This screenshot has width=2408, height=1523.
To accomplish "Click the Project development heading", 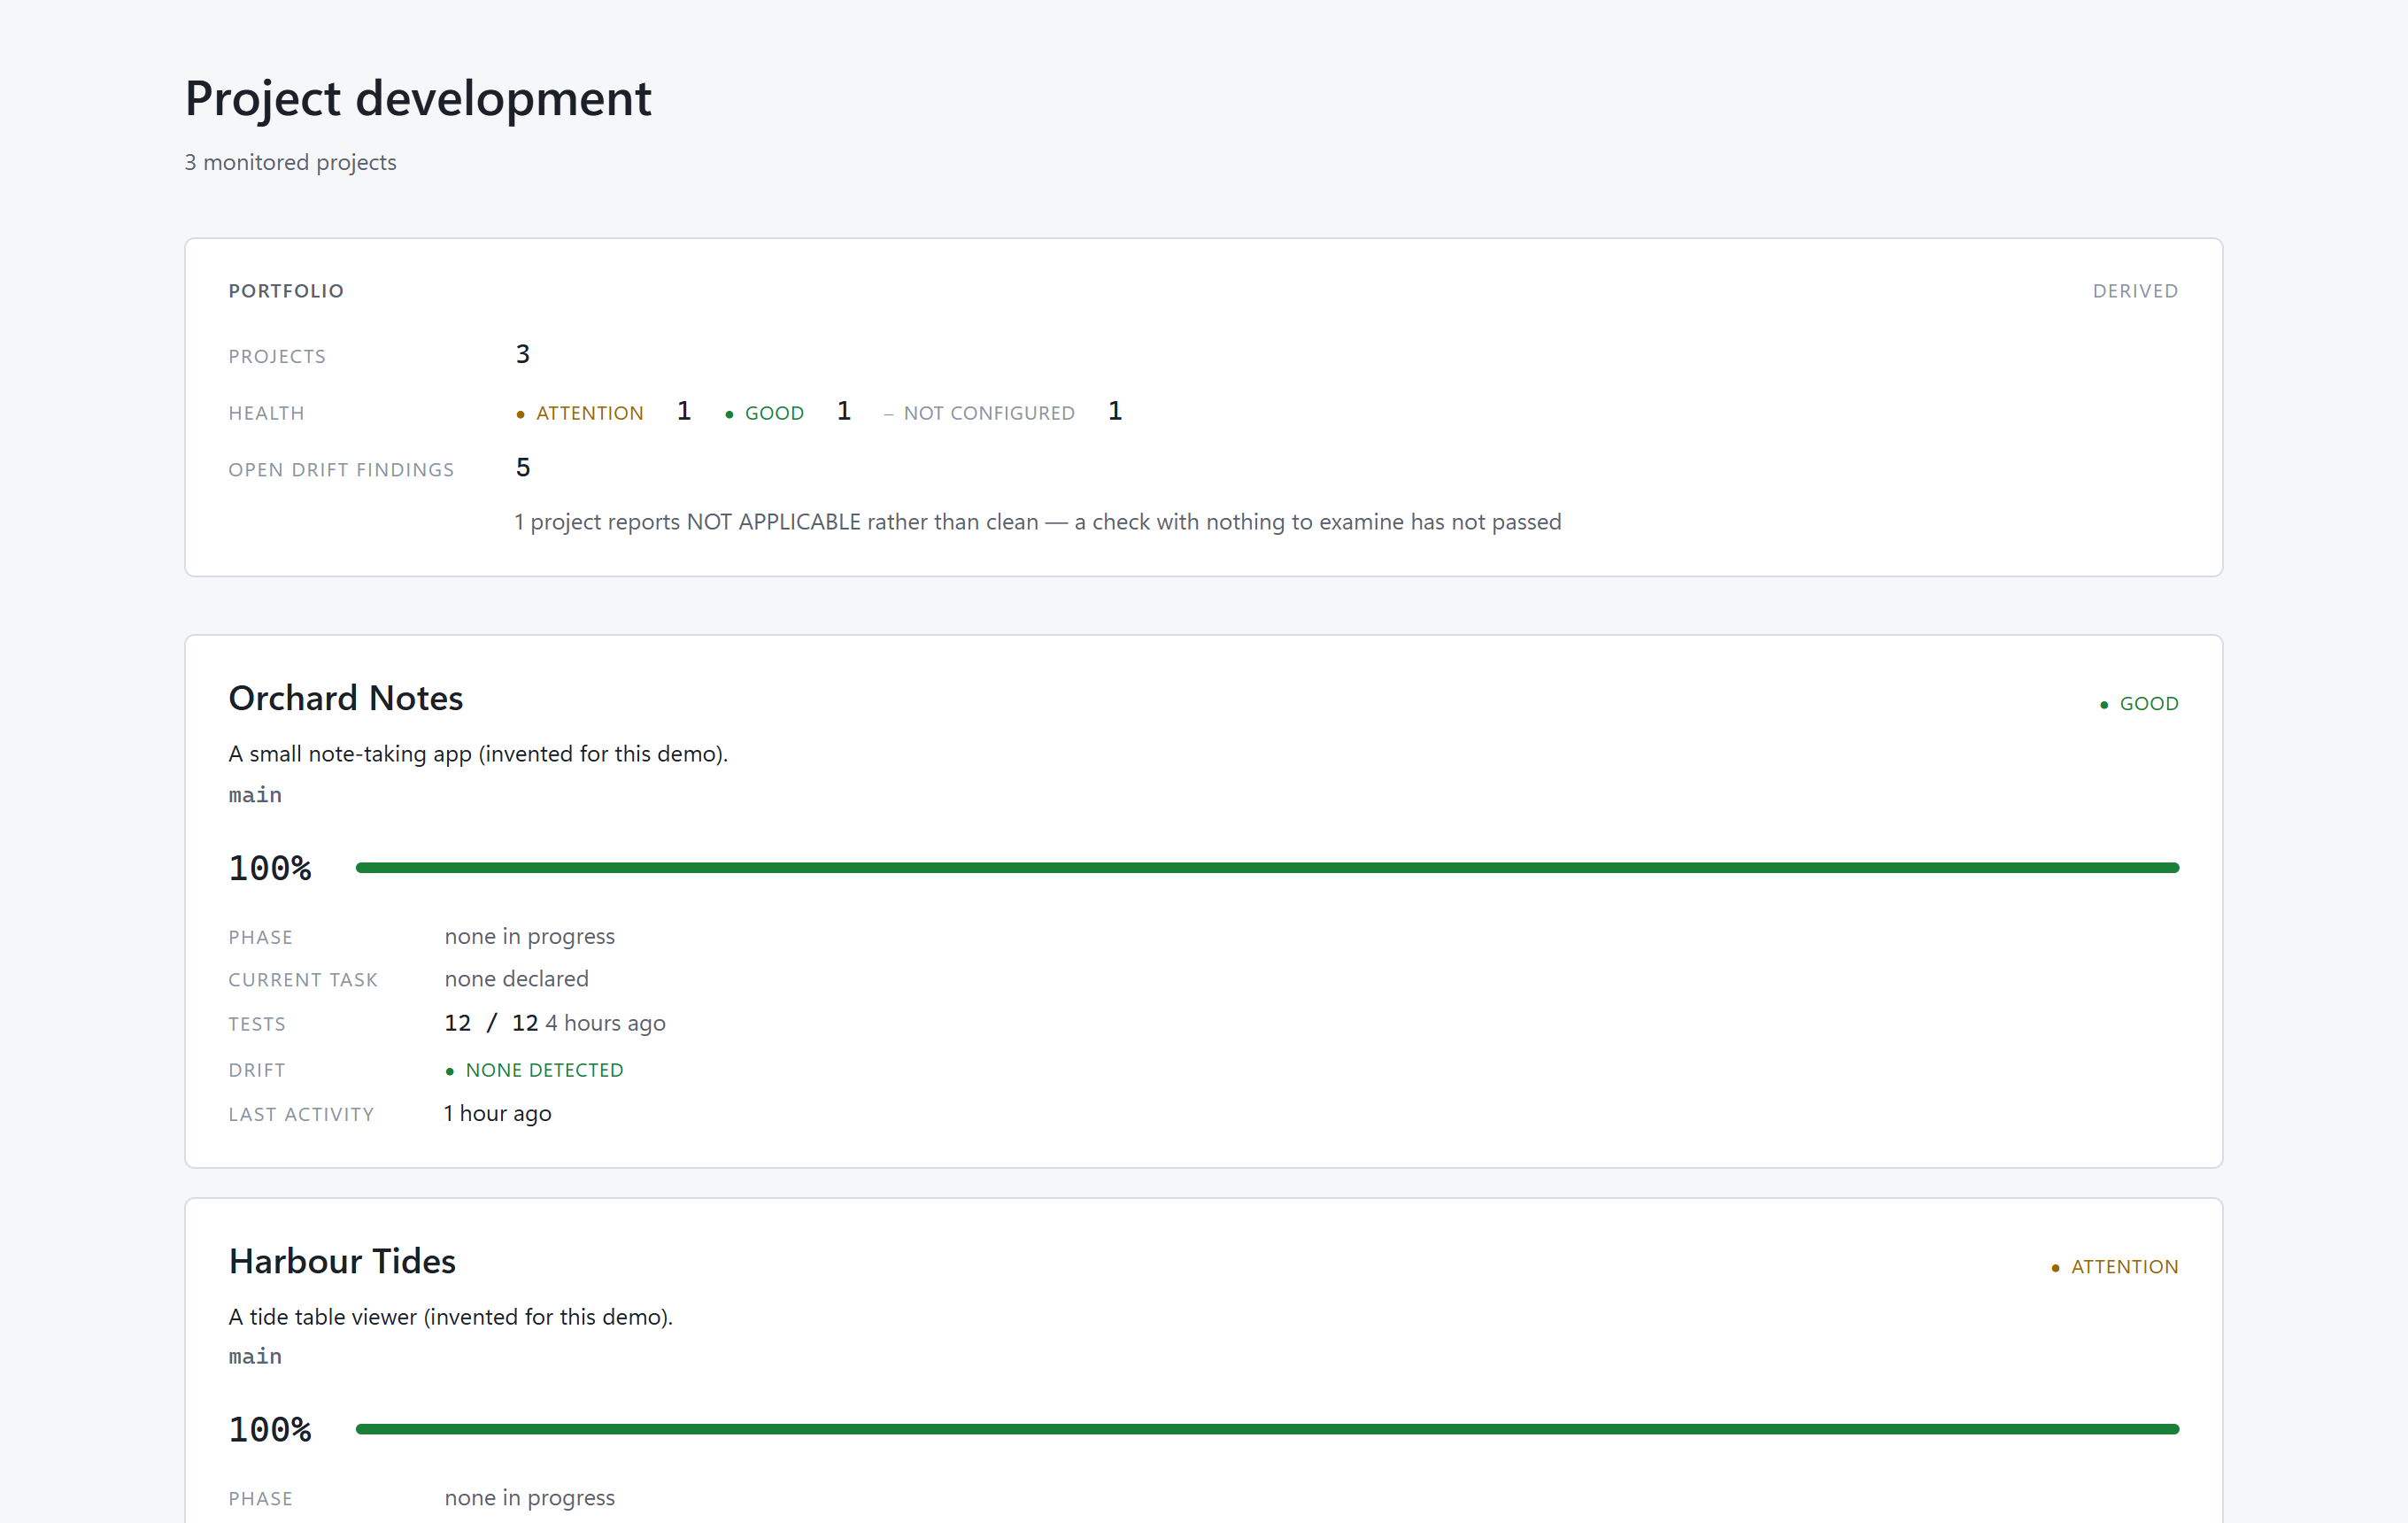I will click(x=418, y=99).
